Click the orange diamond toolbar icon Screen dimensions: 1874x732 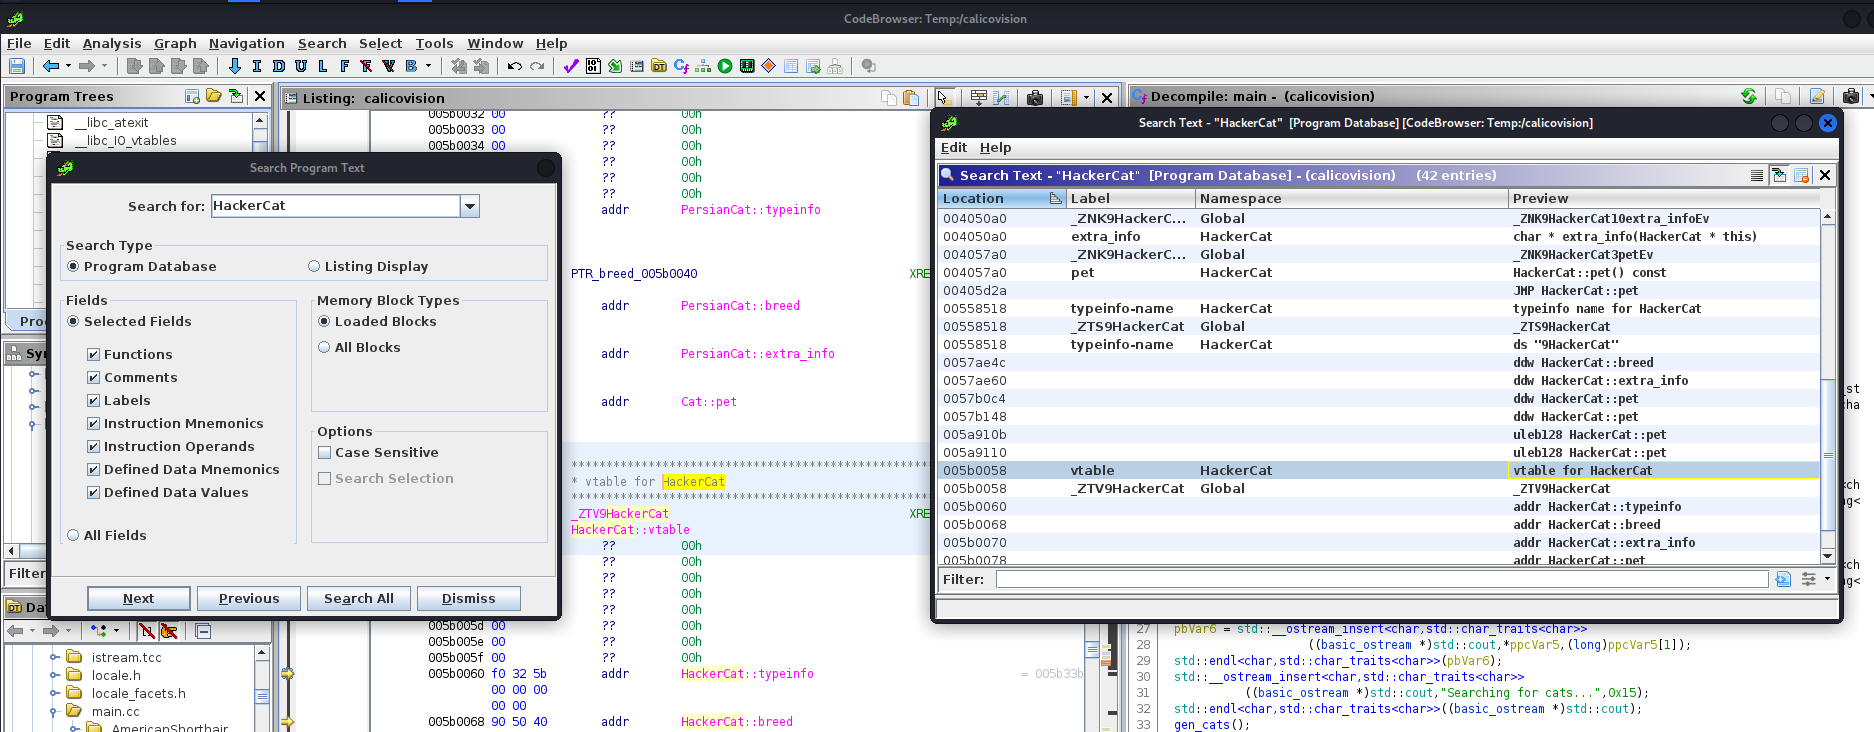click(x=769, y=66)
